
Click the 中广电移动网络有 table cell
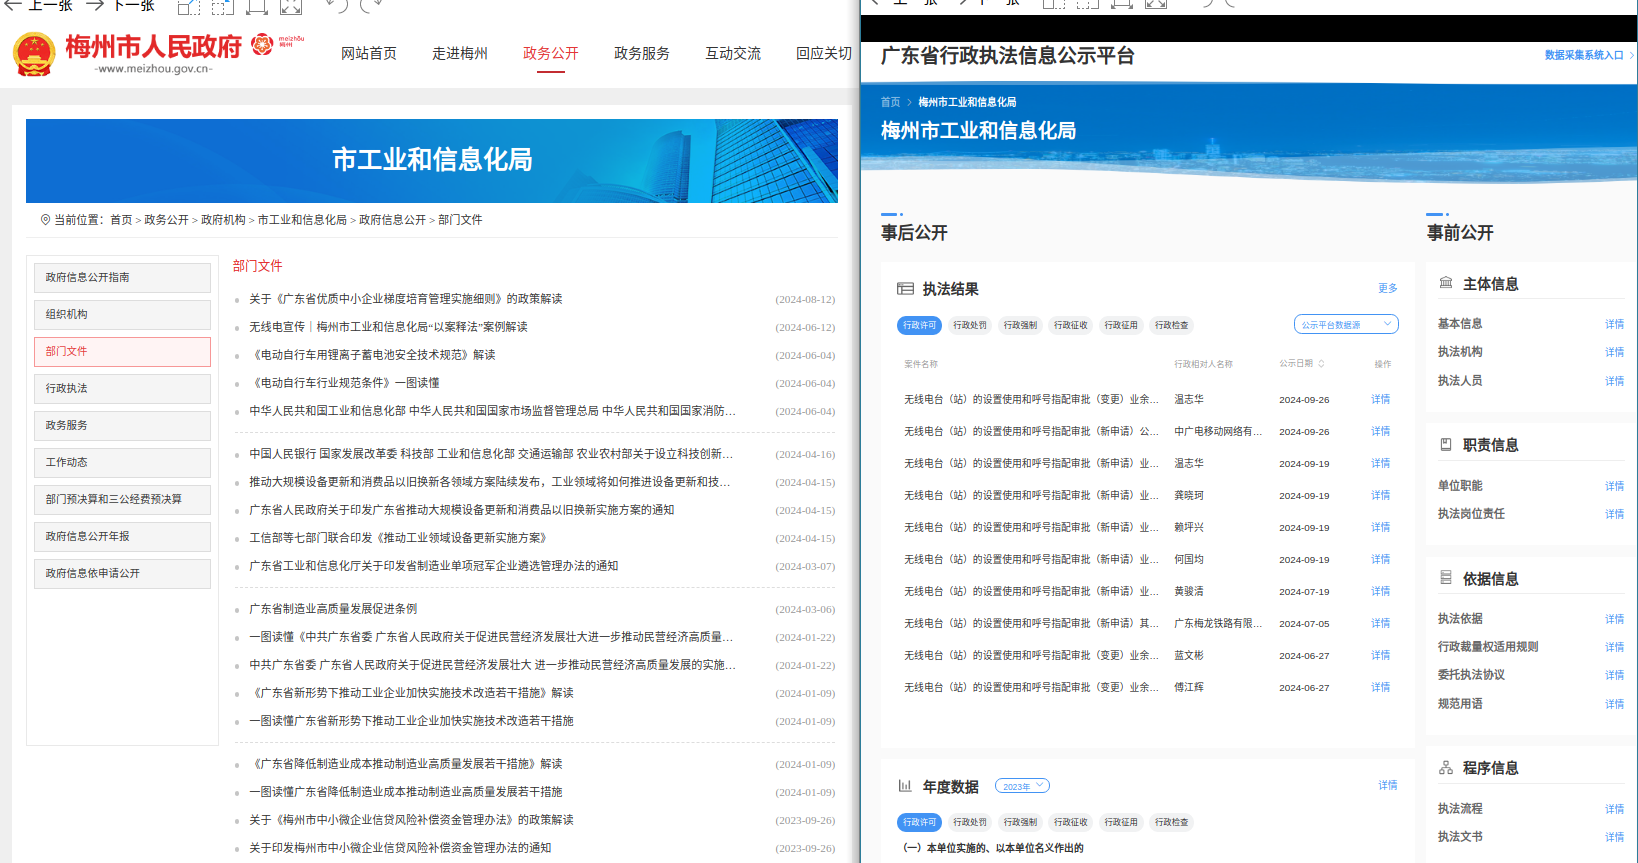coord(1218,431)
